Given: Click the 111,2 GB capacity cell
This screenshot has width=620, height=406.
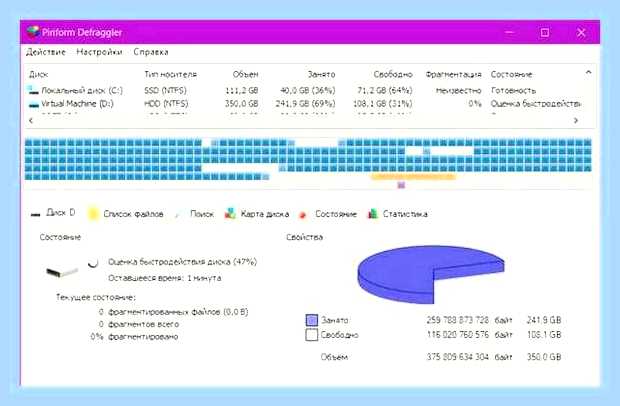Looking at the screenshot, I should pos(242,91).
